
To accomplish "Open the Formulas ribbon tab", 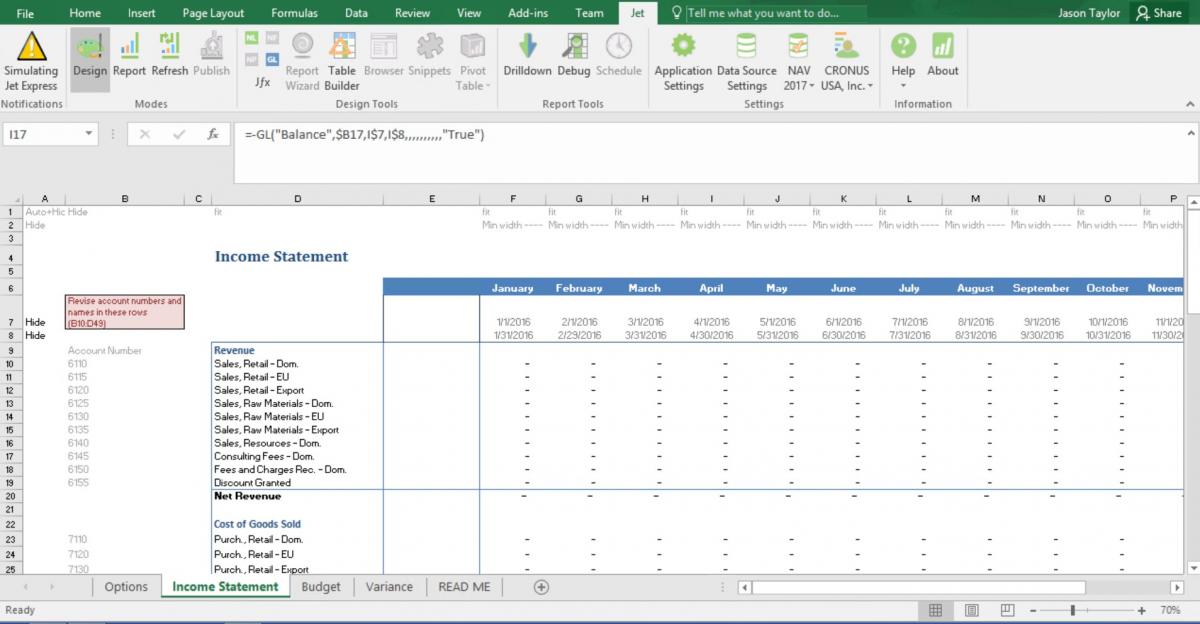I will pyautogui.click(x=294, y=13).
